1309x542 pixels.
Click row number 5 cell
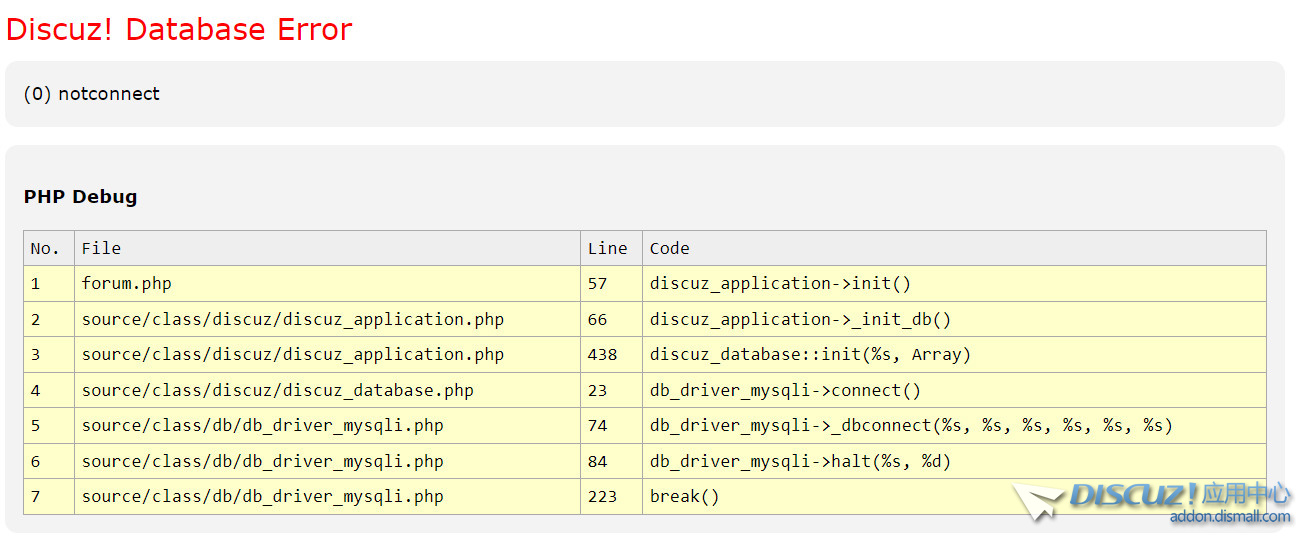pyautogui.click(x=49, y=426)
